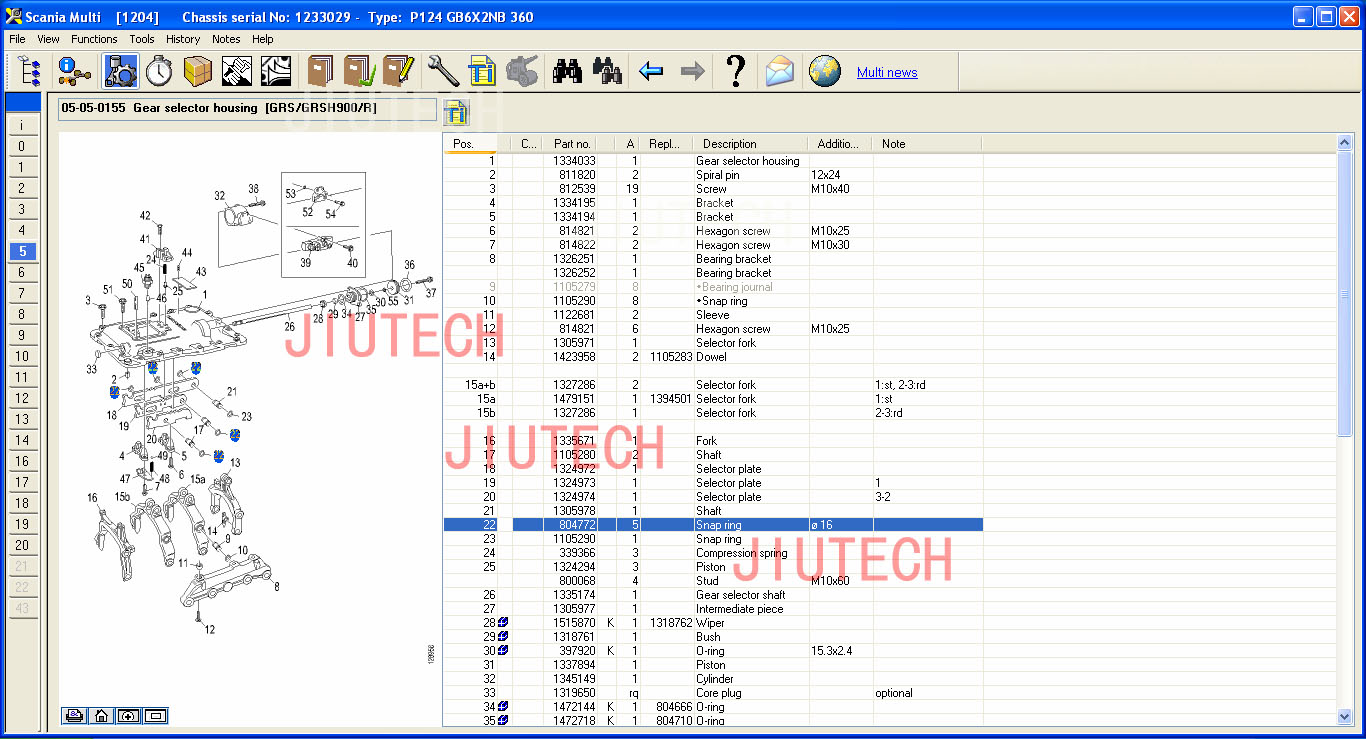Select the 'Spiral pin' row

coord(713,175)
